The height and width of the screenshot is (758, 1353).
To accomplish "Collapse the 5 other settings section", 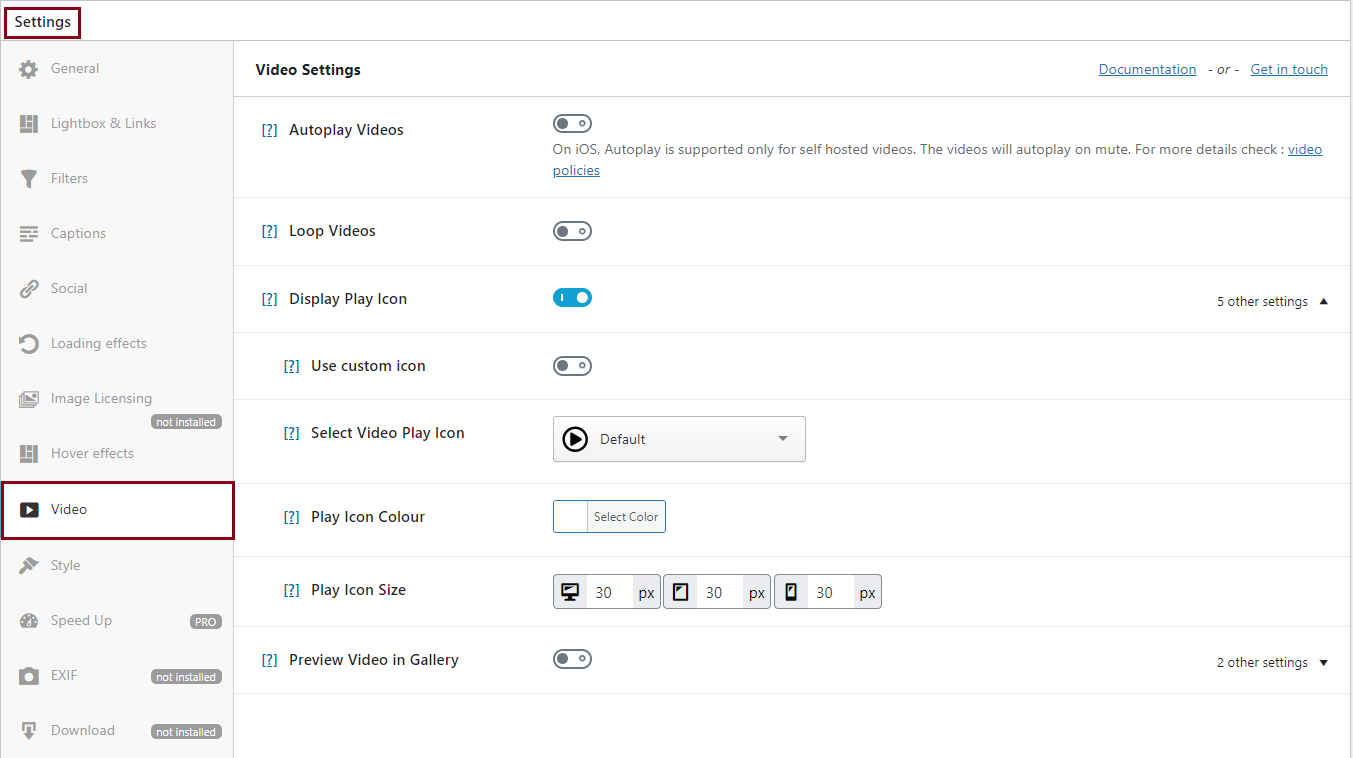I will tap(1272, 301).
